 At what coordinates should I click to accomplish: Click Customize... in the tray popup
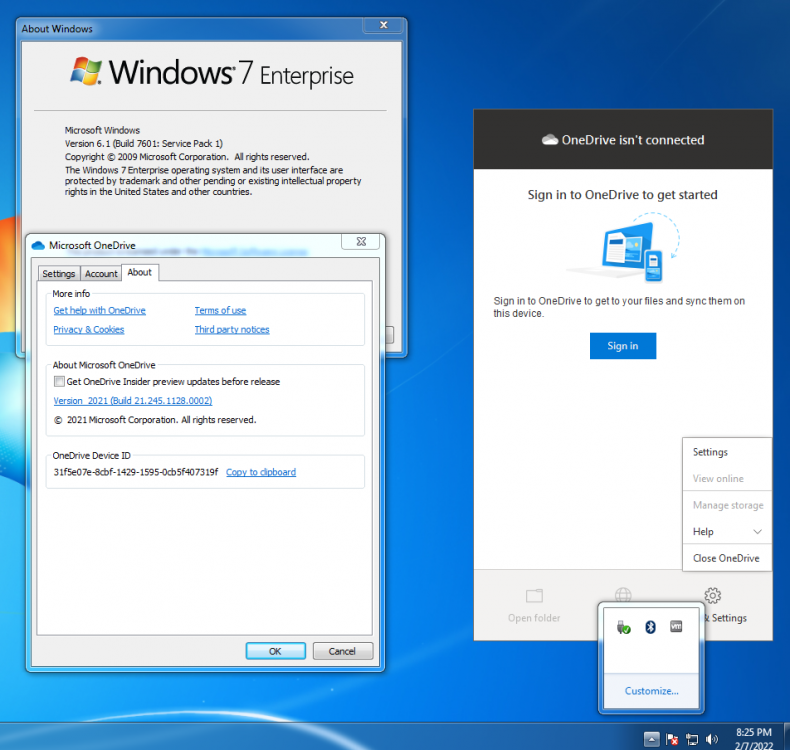pos(651,691)
